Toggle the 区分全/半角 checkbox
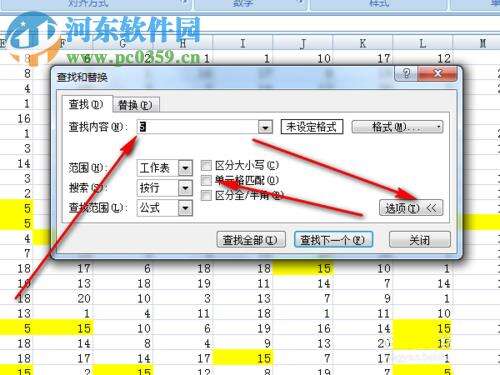500x375 pixels. click(206, 195)
